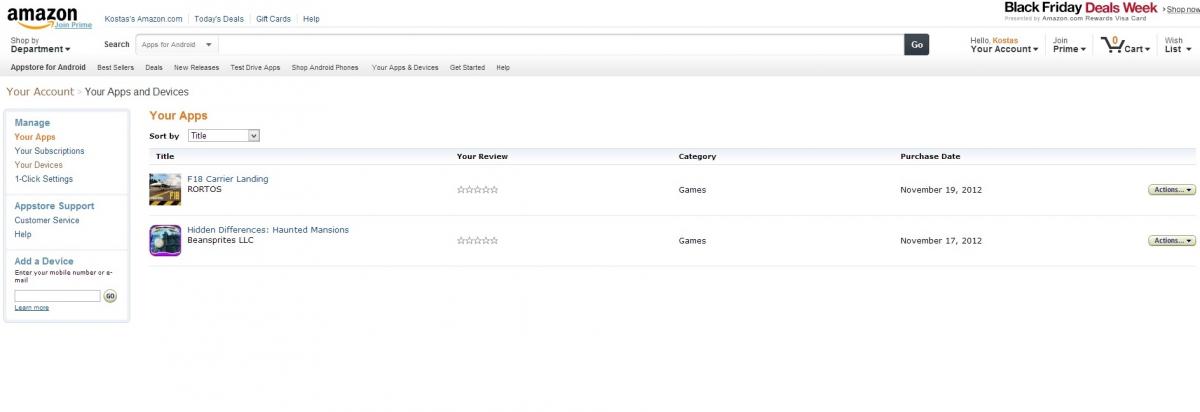Viewport: 1200px width, 412px height.
Task: Open Hidden Differences app thumbnail
Action: [165, 240]
